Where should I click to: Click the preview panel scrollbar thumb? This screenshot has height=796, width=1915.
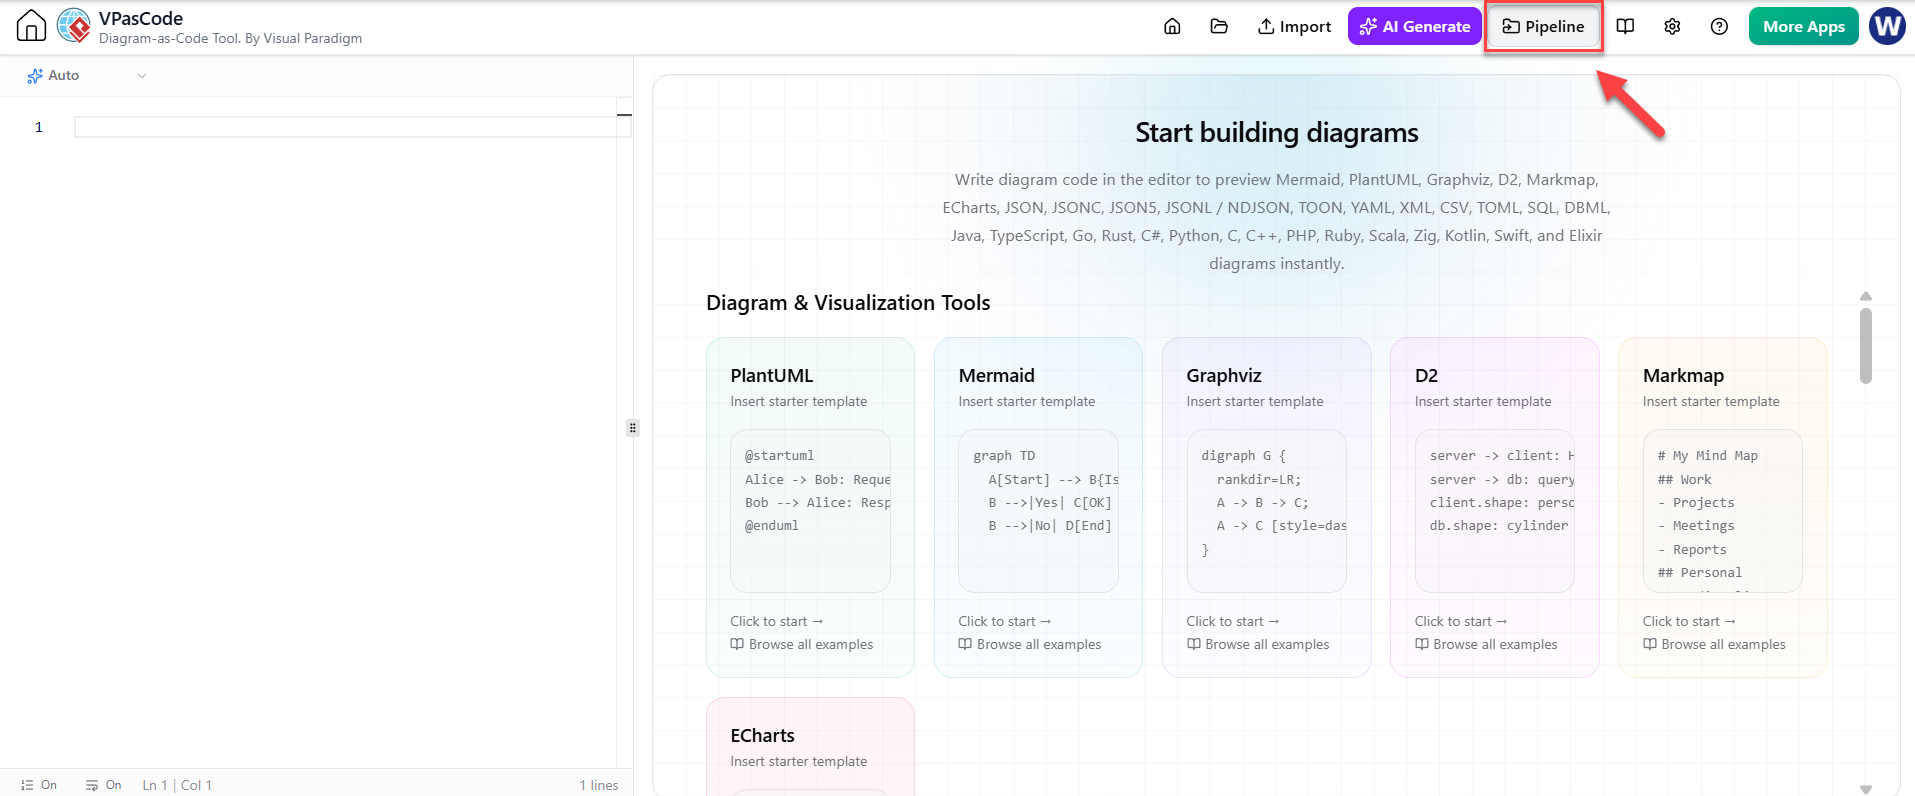pyautogui.click(x=1866, y=345)
